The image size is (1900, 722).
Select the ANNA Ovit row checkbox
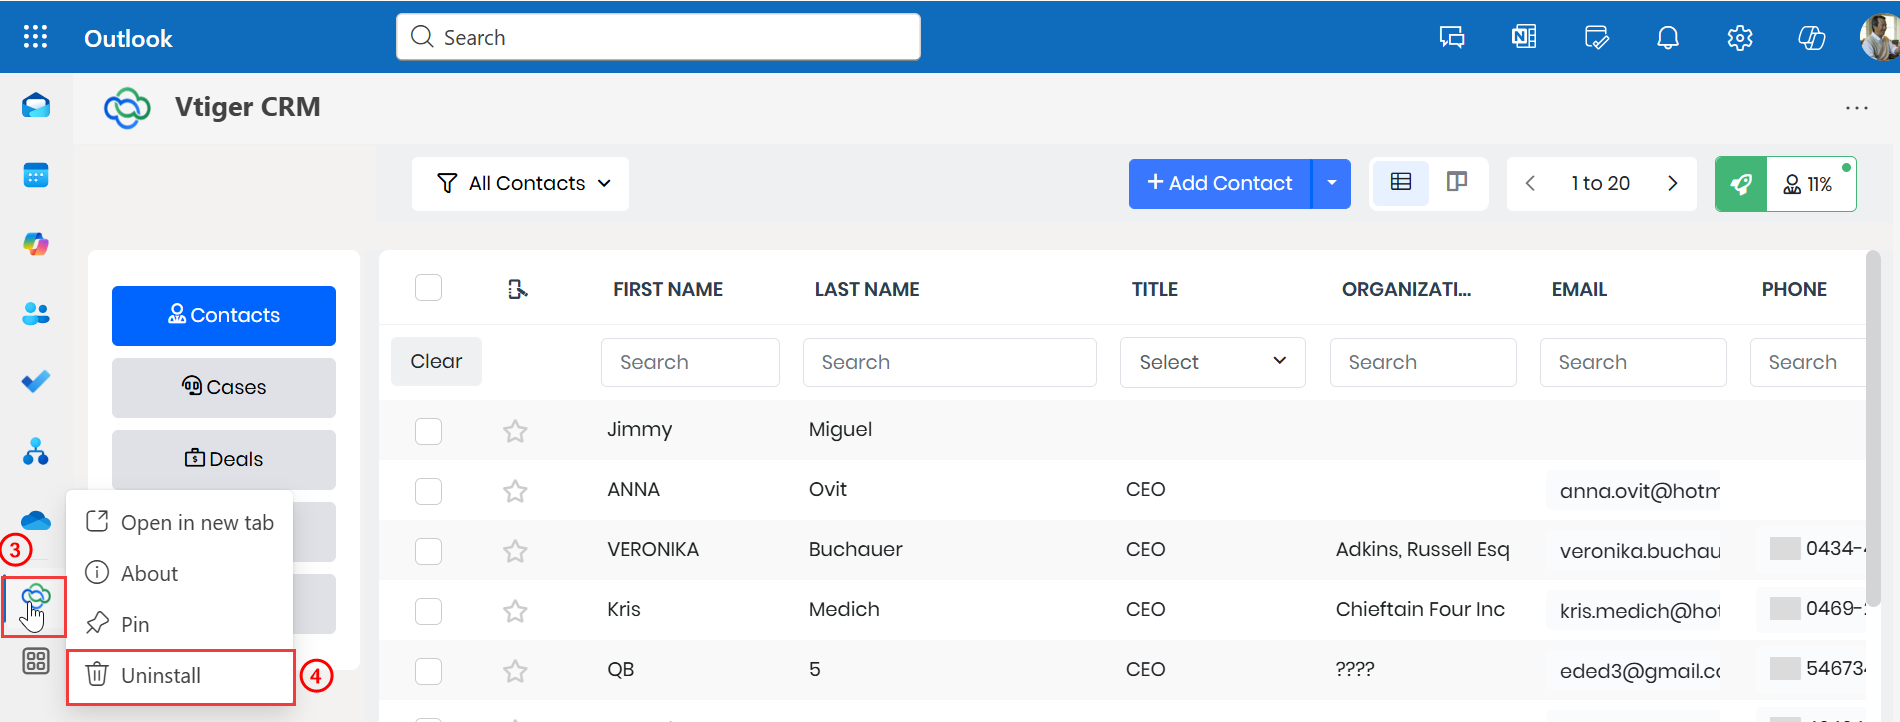tap(428, 491)
